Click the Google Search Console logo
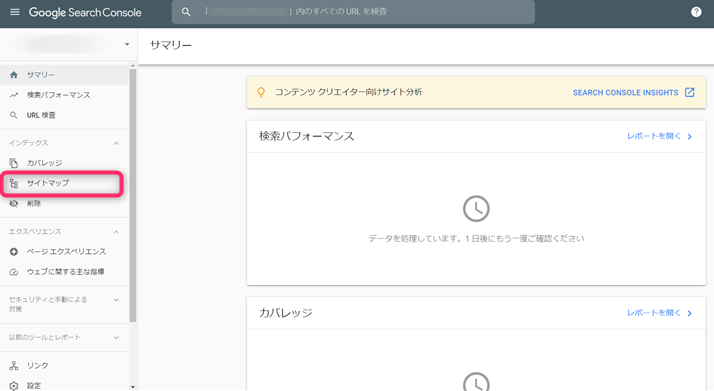Screen dimensions: 714x391 (85, 12)
